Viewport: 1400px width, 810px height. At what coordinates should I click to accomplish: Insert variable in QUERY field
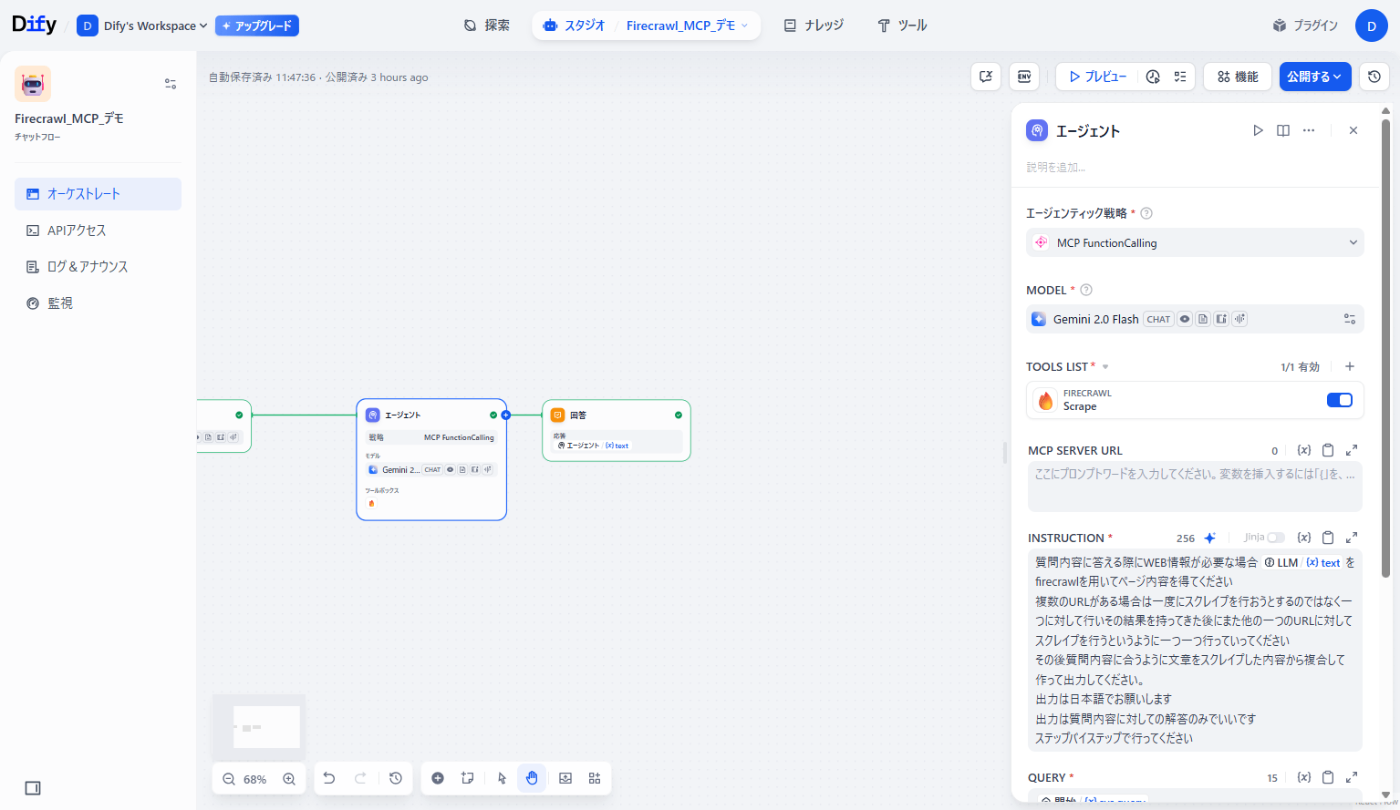coord(1304,777)
